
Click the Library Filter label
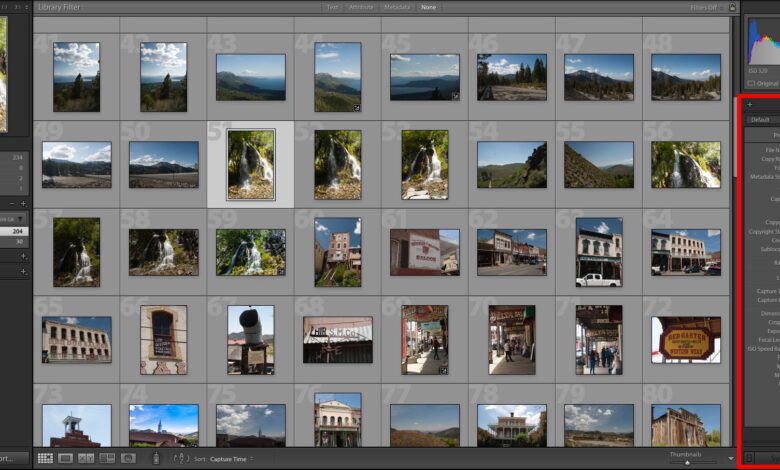[59, 7]
